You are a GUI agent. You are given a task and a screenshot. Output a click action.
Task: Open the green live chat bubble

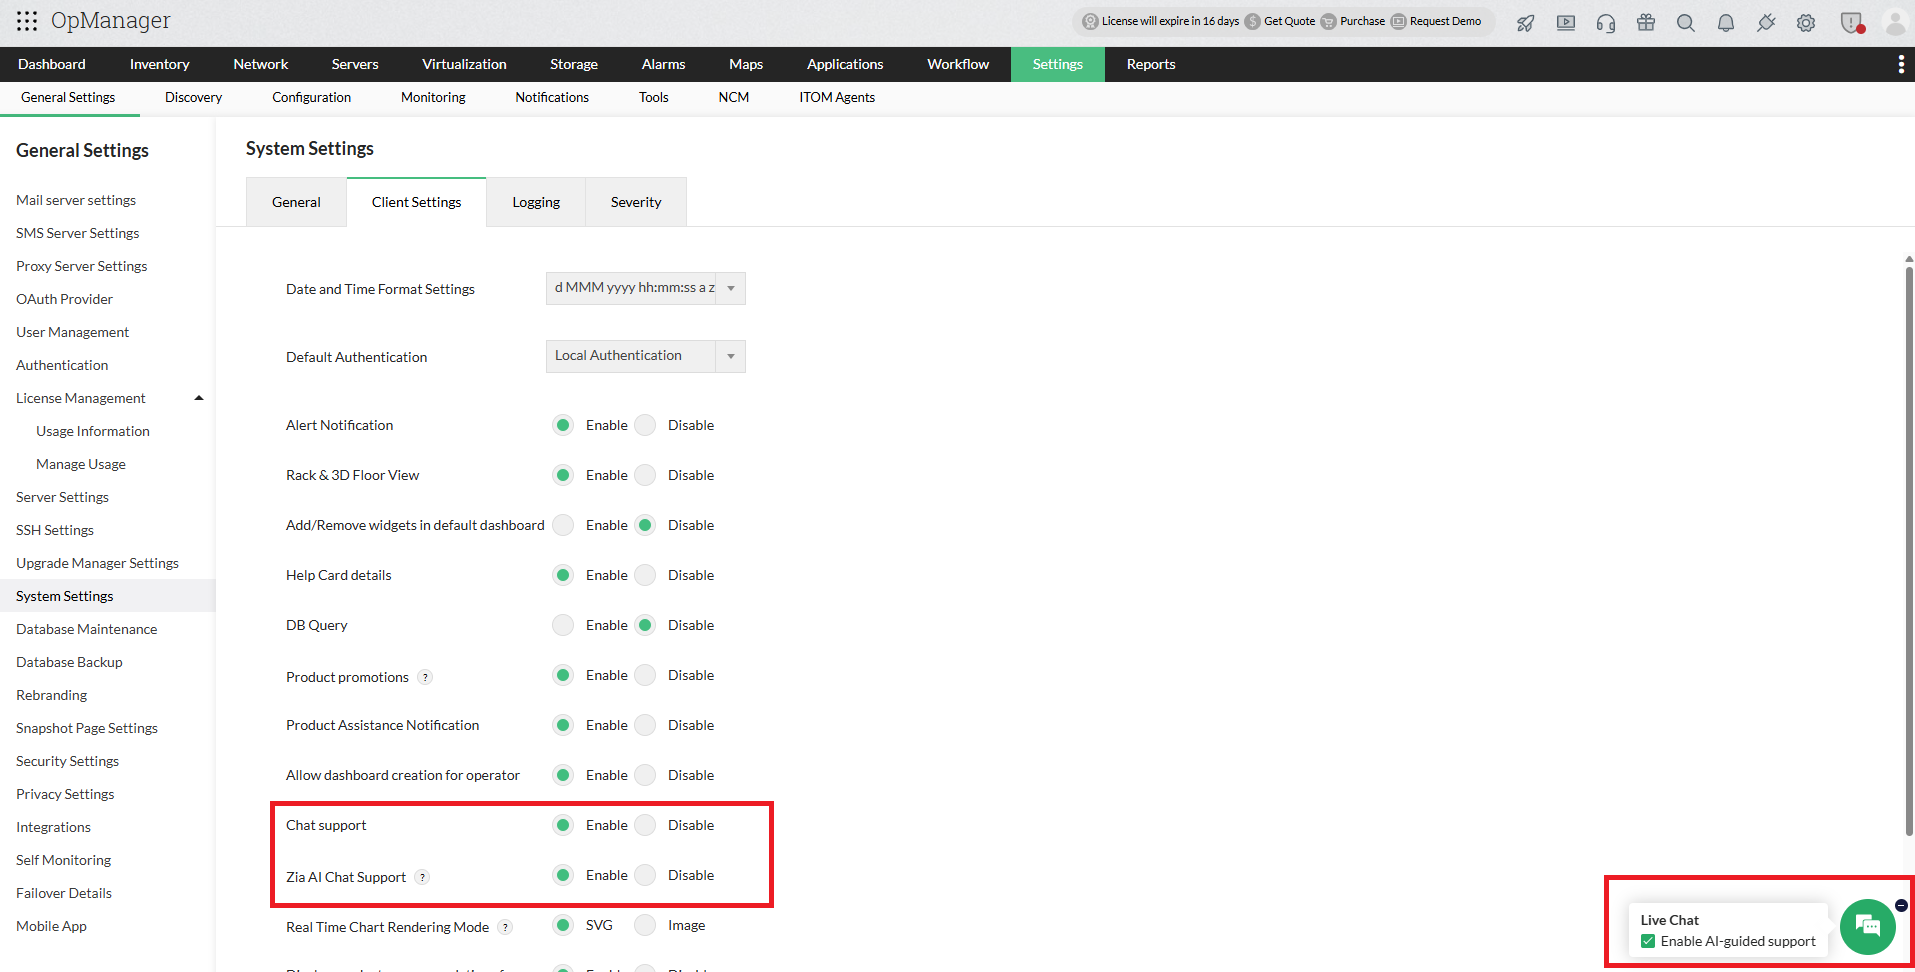point(1867,928)
